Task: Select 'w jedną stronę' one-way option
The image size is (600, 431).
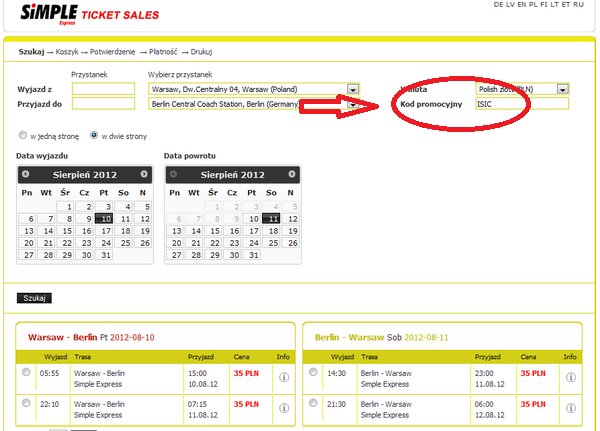Action: 23,135
